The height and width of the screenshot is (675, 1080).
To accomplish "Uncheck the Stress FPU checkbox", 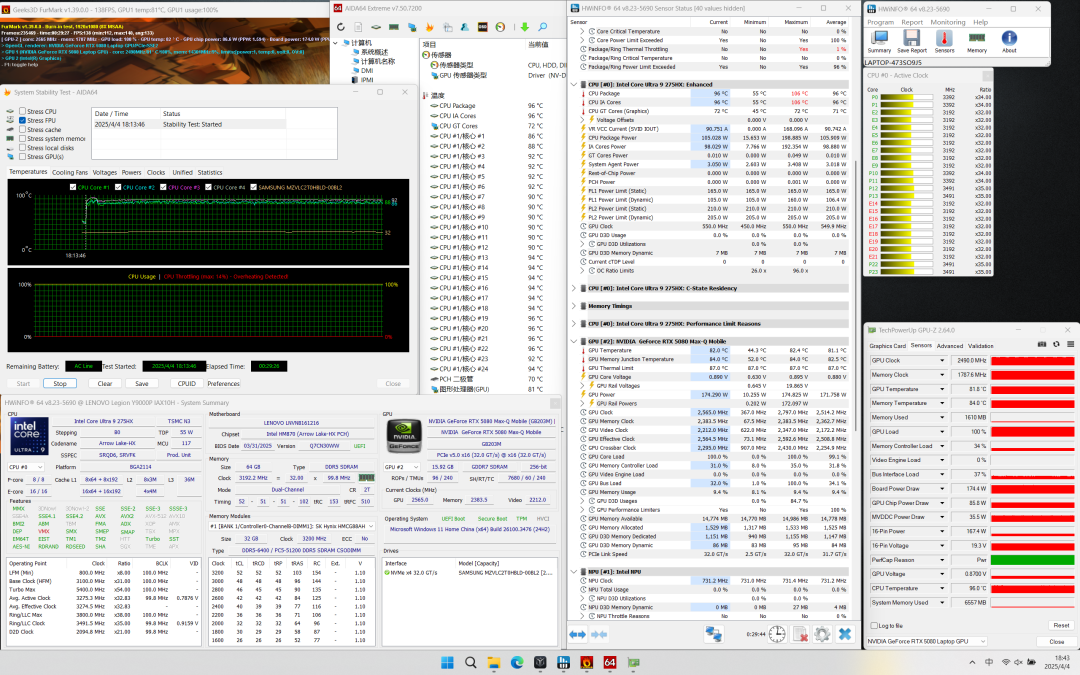I will pos(23,120).
